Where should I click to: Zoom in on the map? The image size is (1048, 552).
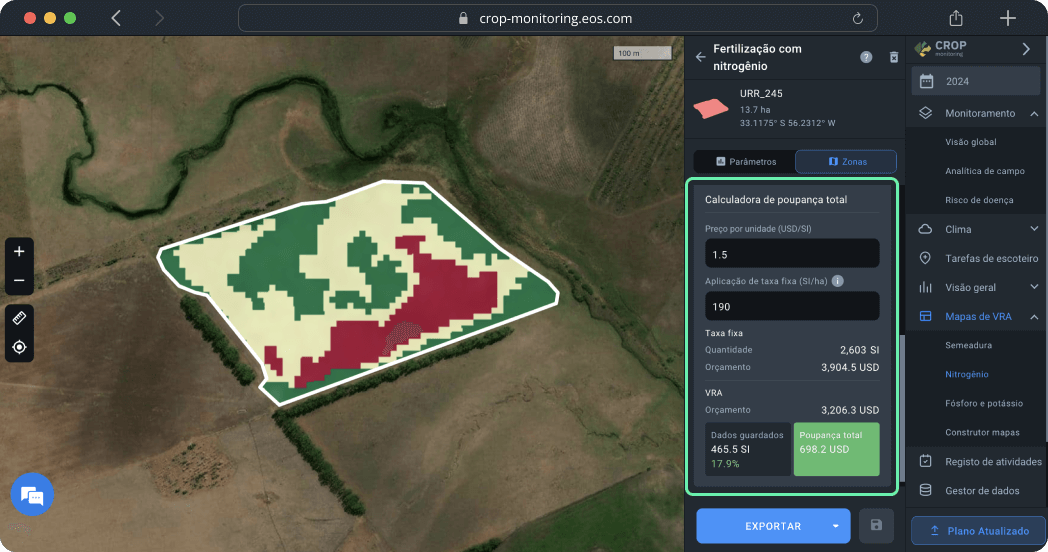click(19, 251)
